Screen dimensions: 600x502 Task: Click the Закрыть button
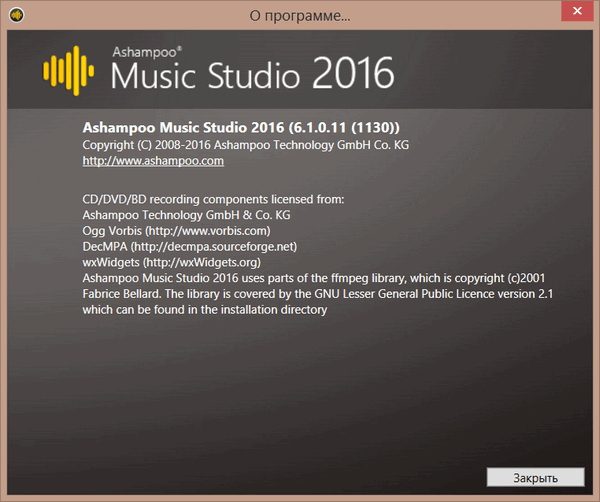(x=535, y=477)
